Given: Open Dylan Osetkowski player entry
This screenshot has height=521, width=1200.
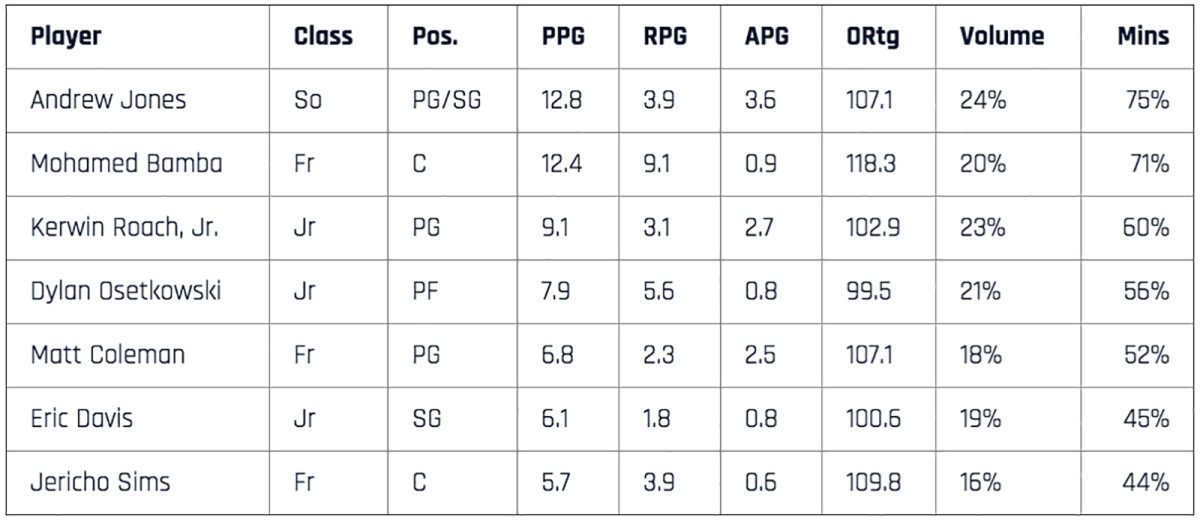Looking at the screenshot, I should (125, 291).
